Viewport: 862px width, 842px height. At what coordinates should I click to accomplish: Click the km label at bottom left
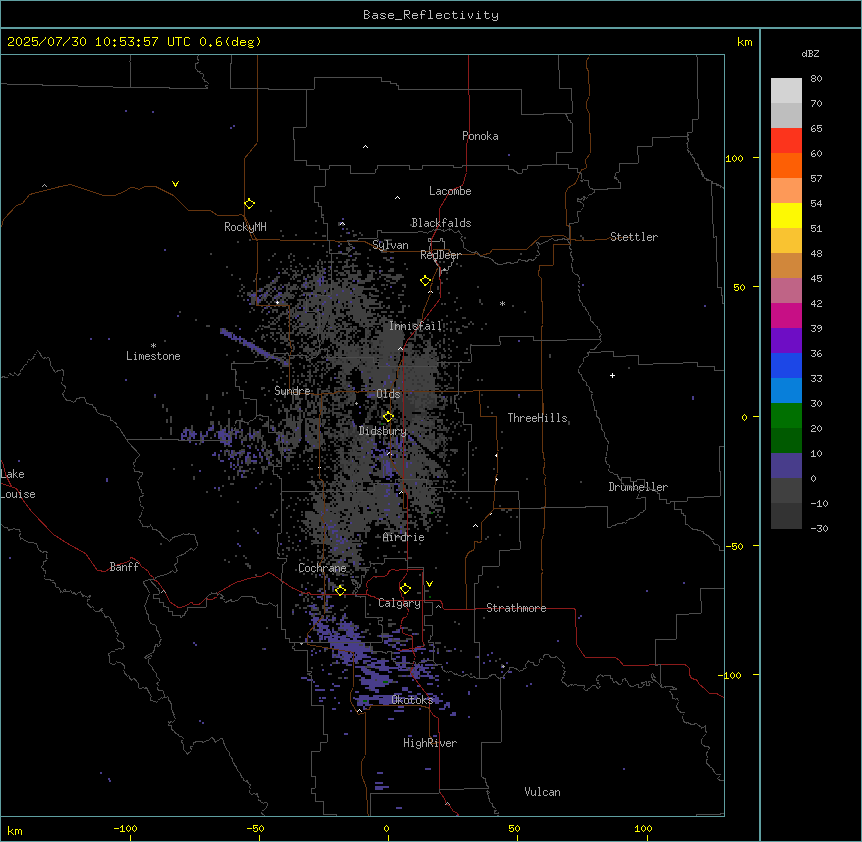pyautogui.click(x=15, y=830)
